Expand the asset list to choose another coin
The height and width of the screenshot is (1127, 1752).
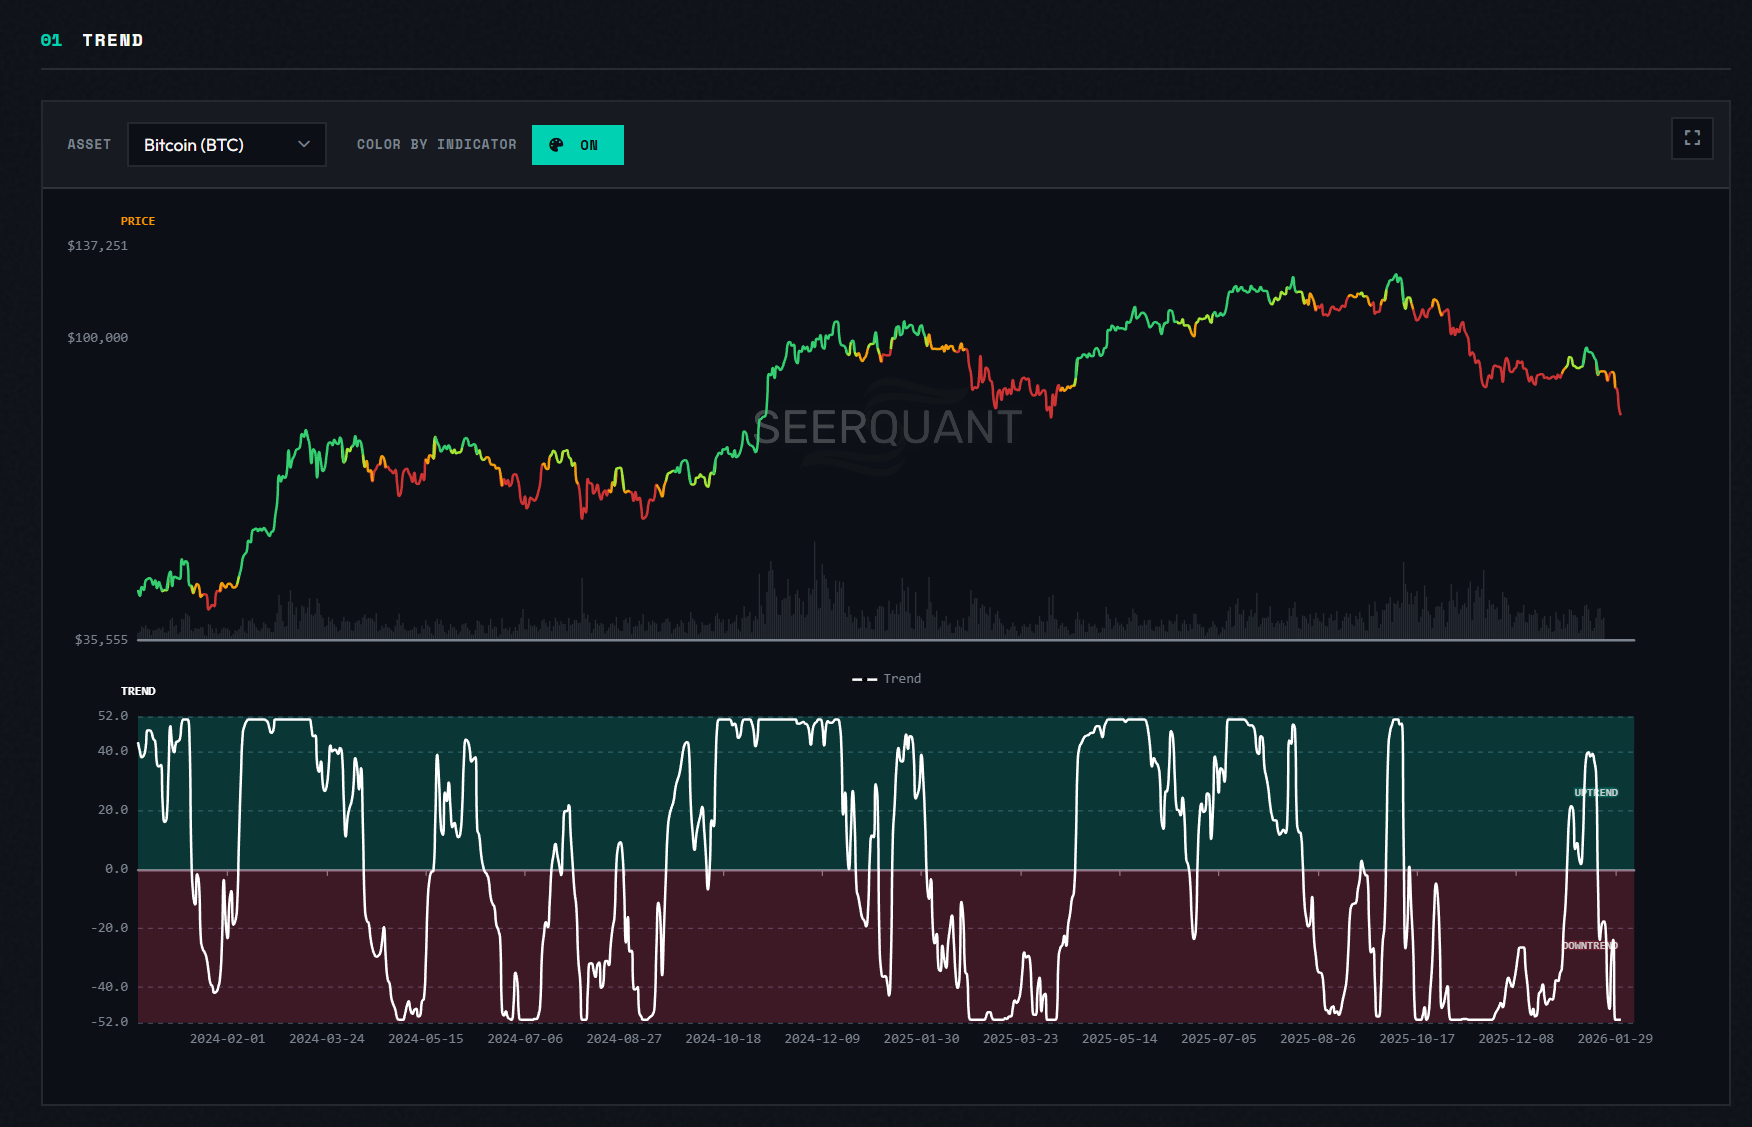tap(226, 144)
